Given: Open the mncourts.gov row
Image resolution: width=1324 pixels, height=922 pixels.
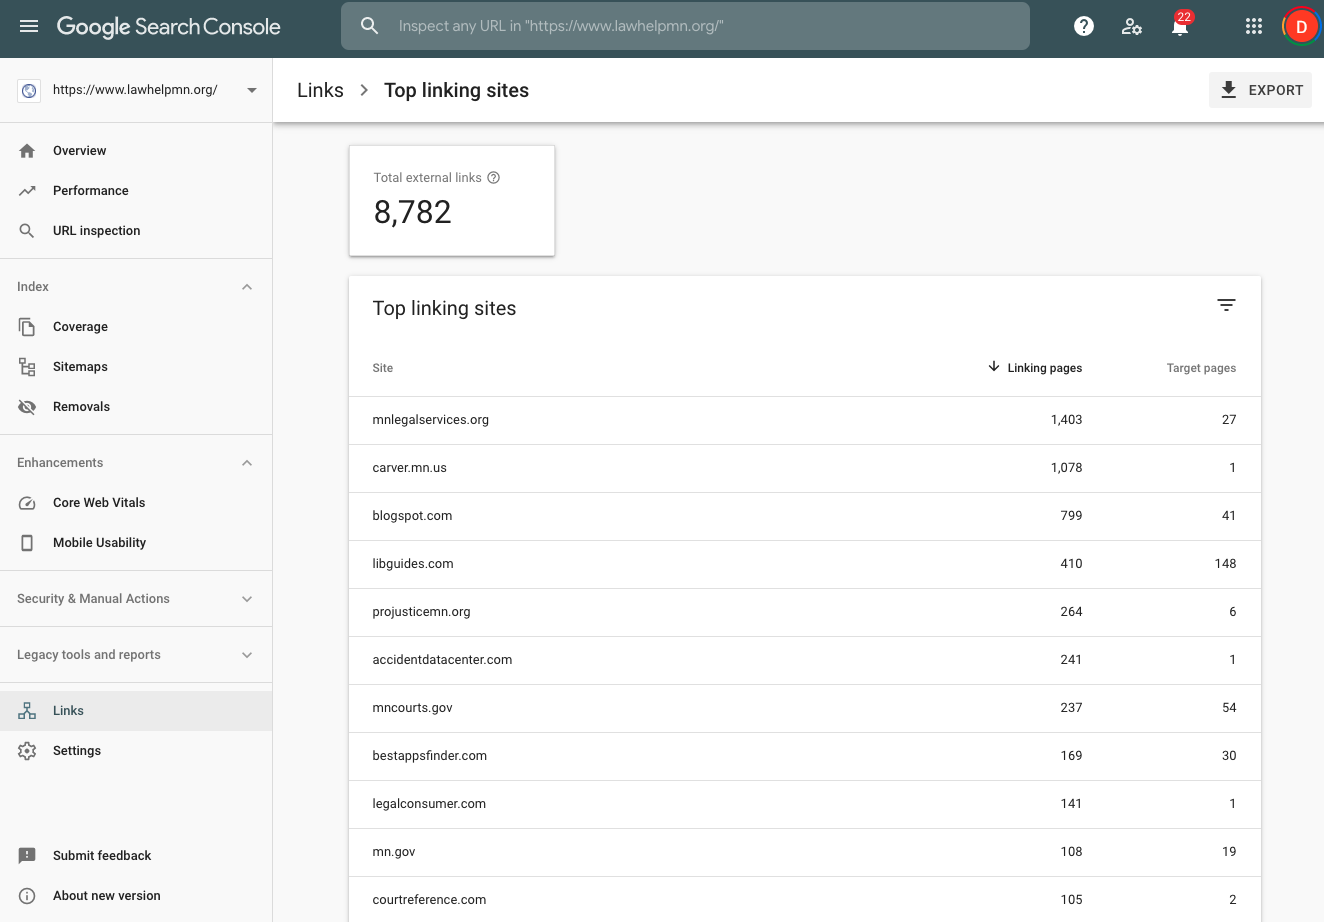Looking at the screenshot, I should pyautogui.click(x=805, y=708).
